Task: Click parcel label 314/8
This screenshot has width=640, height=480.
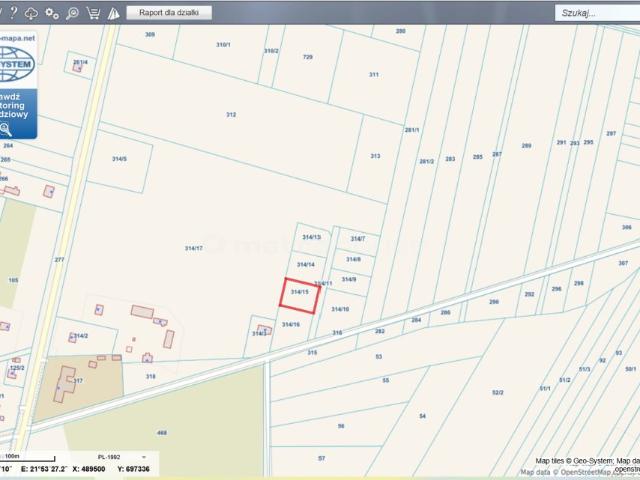Action: tap(353, 259)
